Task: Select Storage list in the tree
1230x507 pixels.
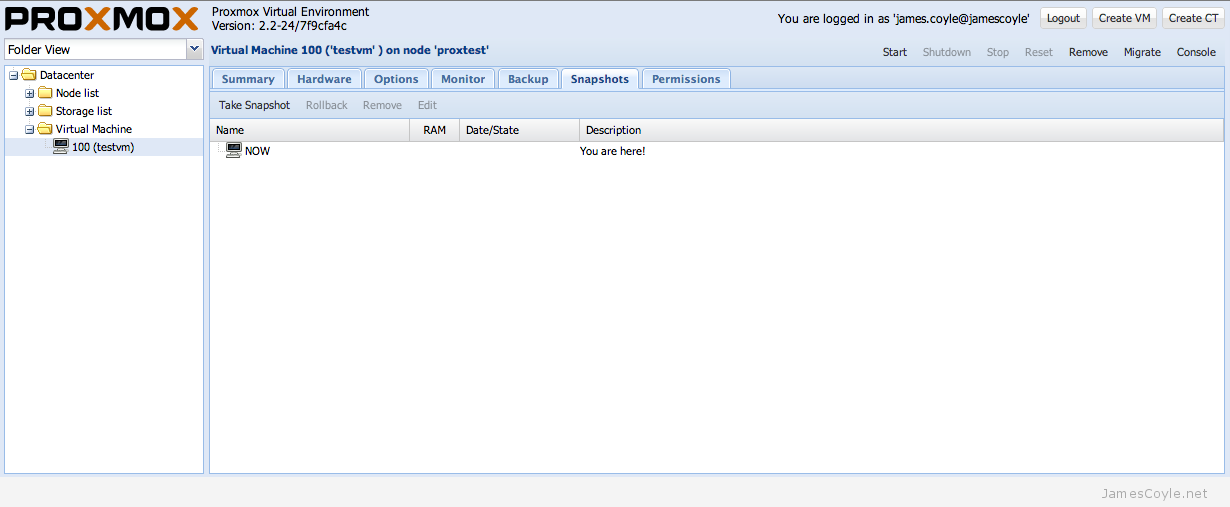Action: 84,111
